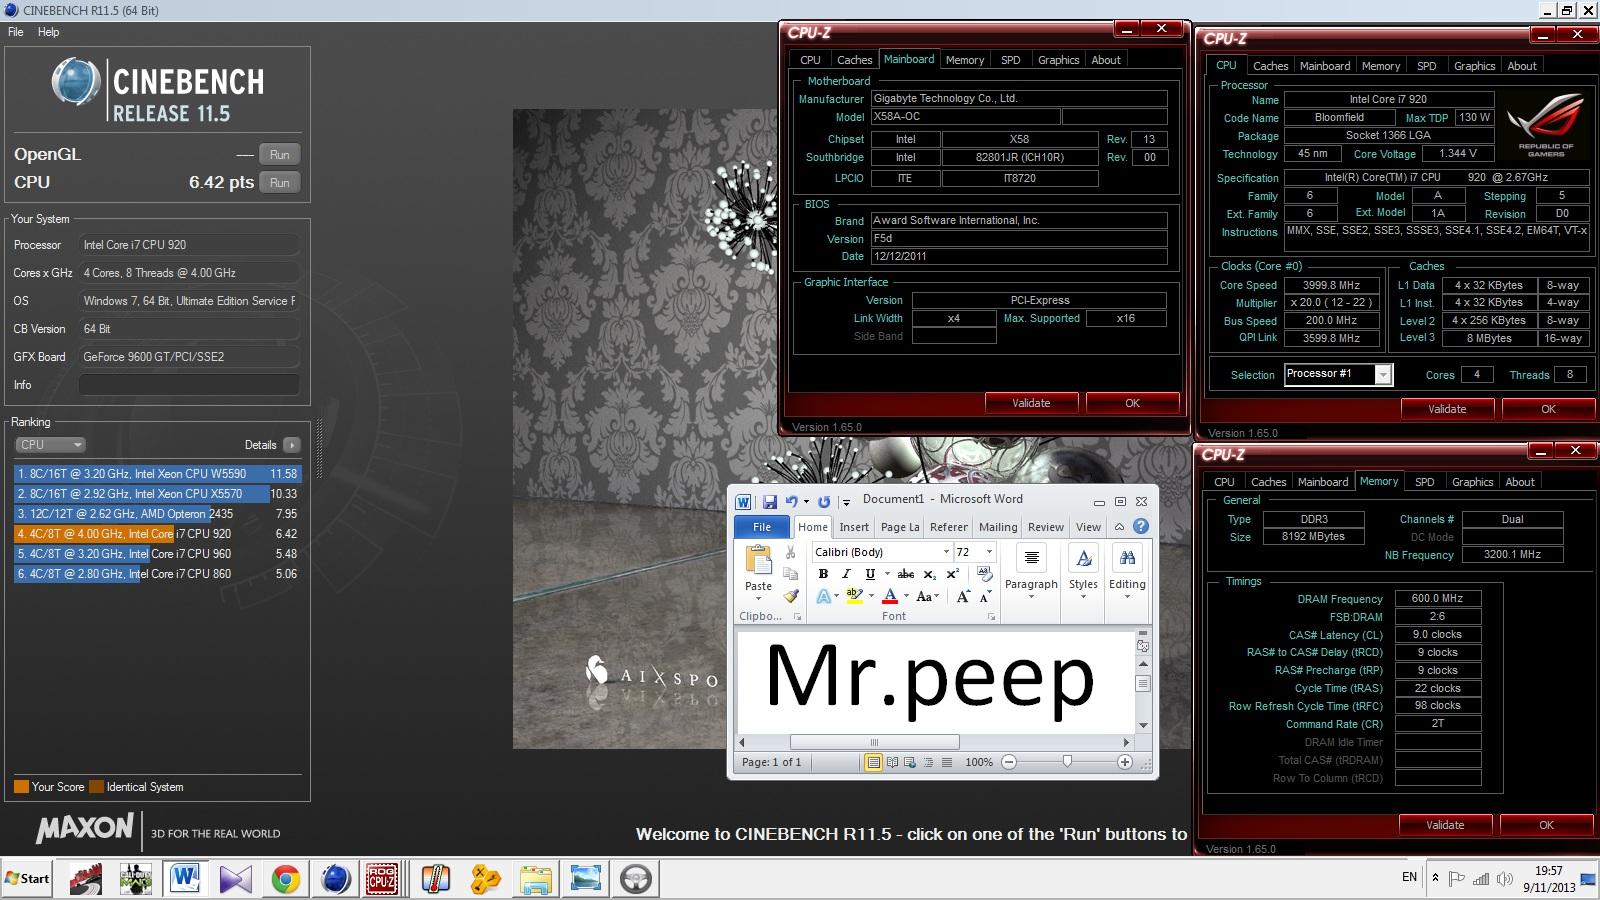Activate the Format Painter brush
The height and width of the screenshot is (900, 1600).
pos(790,596)
